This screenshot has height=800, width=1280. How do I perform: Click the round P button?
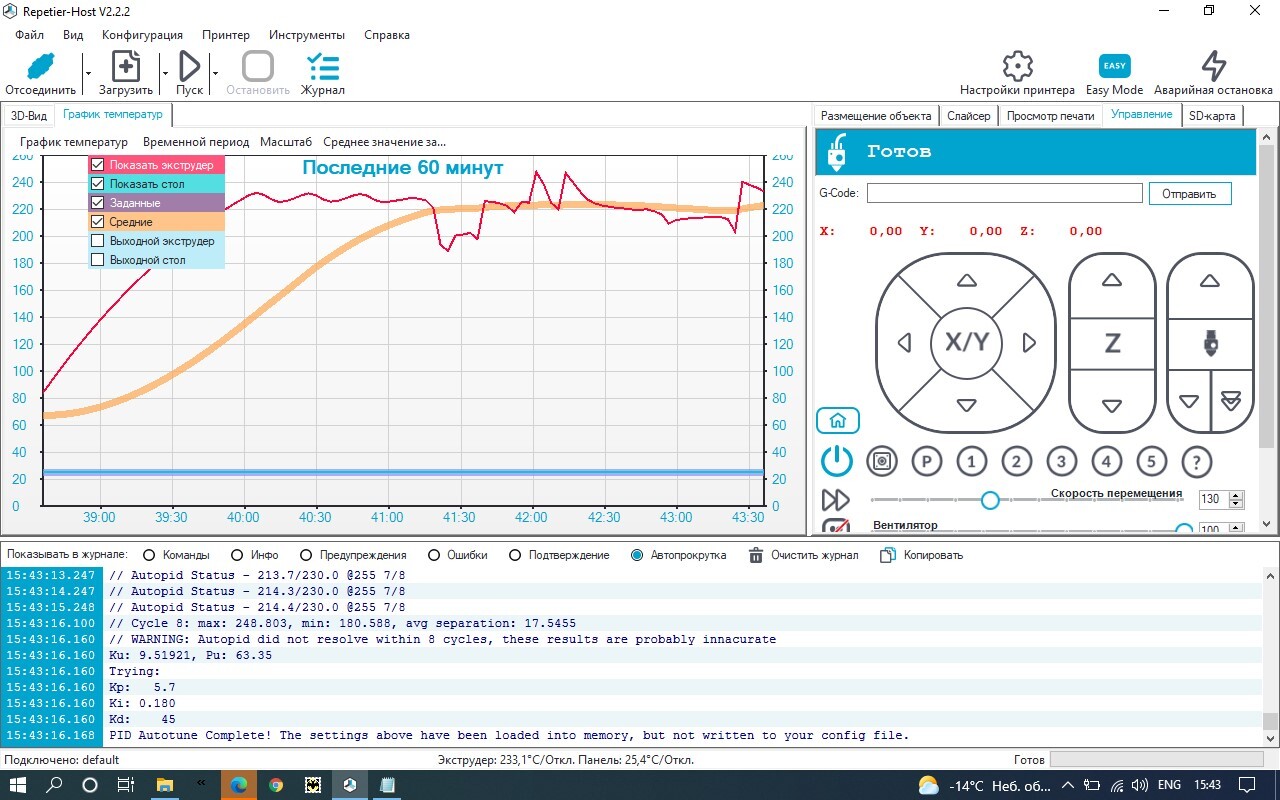click(927, 461)
